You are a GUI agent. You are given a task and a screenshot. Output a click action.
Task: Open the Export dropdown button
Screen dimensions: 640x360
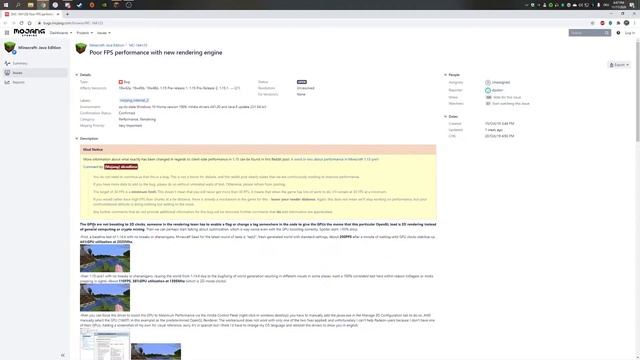coord(619,65)
